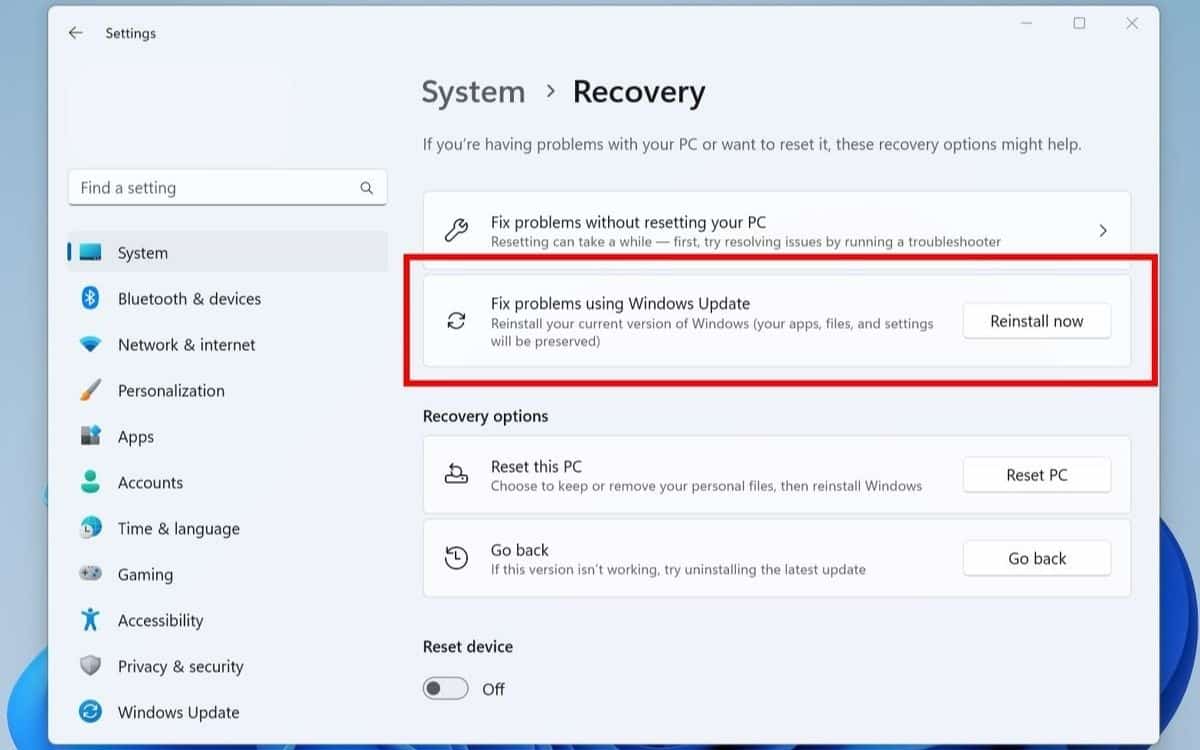Open Time & language settings
The width and height of the screenshot is (1200, 750).
pos(227,528)
